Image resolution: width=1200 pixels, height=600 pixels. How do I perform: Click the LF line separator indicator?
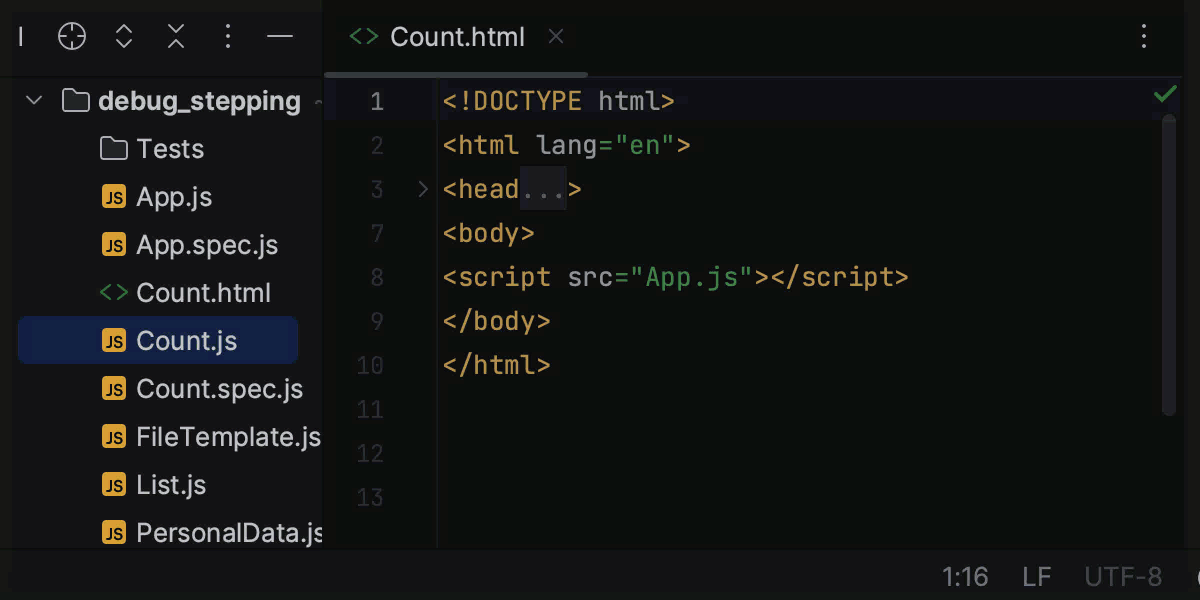[1036, 577]
